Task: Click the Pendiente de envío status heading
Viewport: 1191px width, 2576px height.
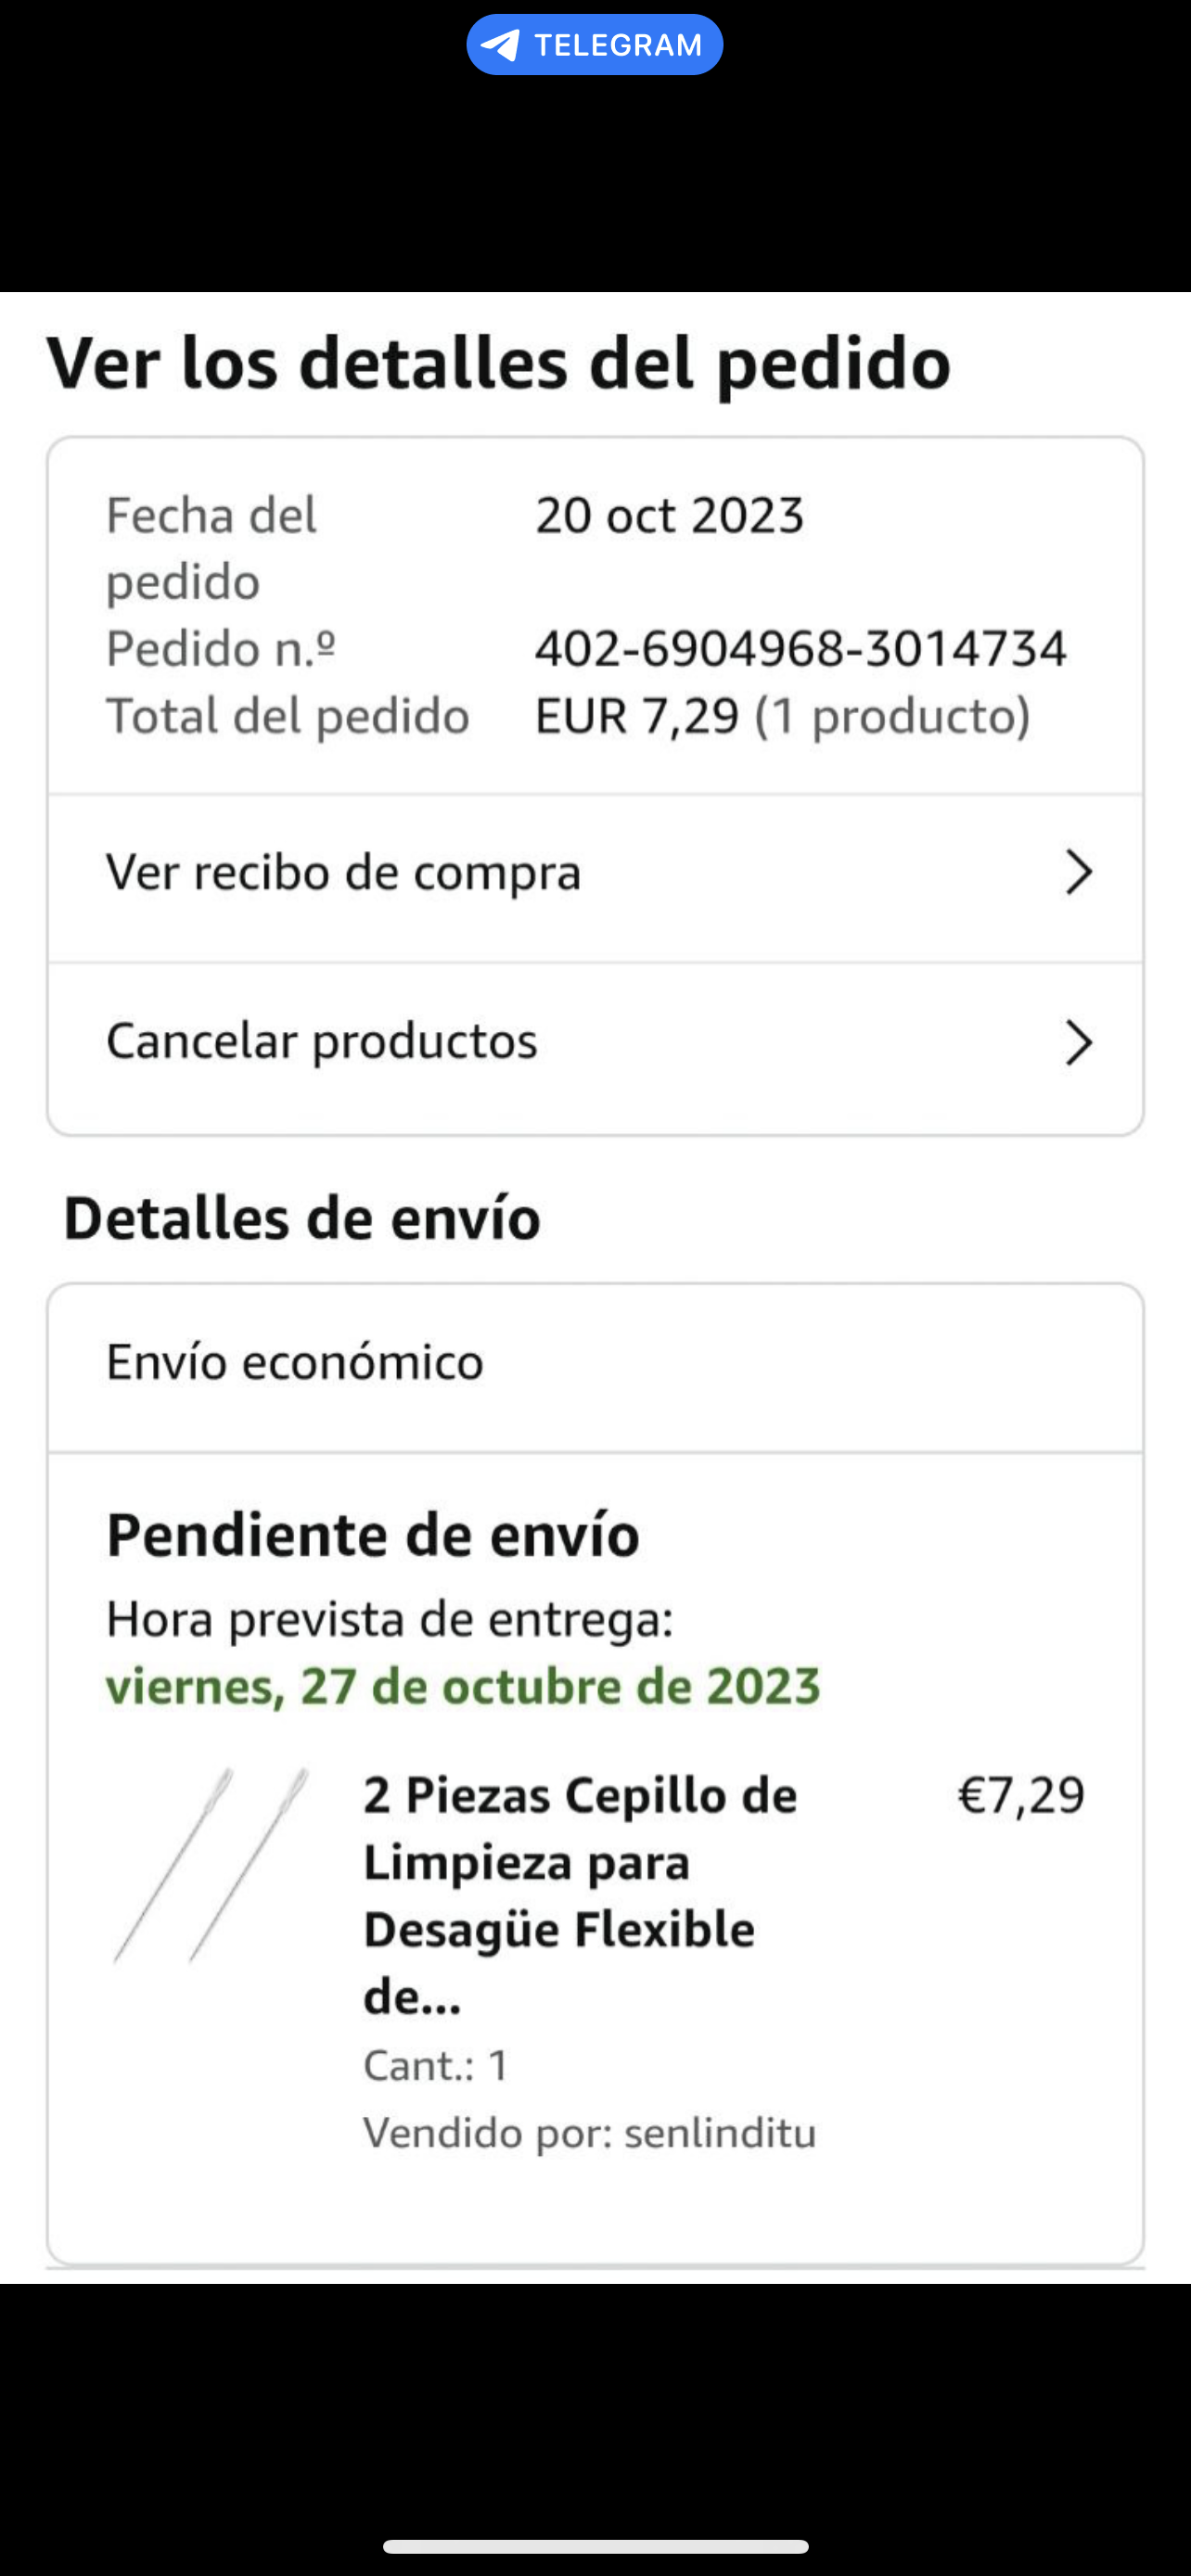Action: (x=373, y=1535)
